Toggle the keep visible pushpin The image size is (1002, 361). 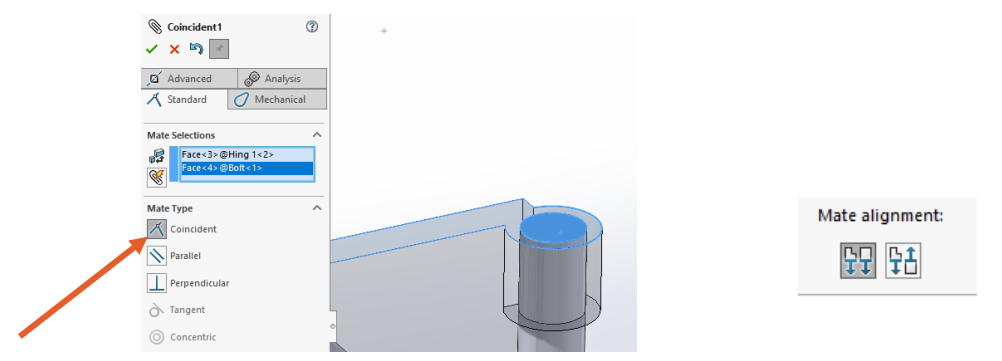click(x=219, y=49)
